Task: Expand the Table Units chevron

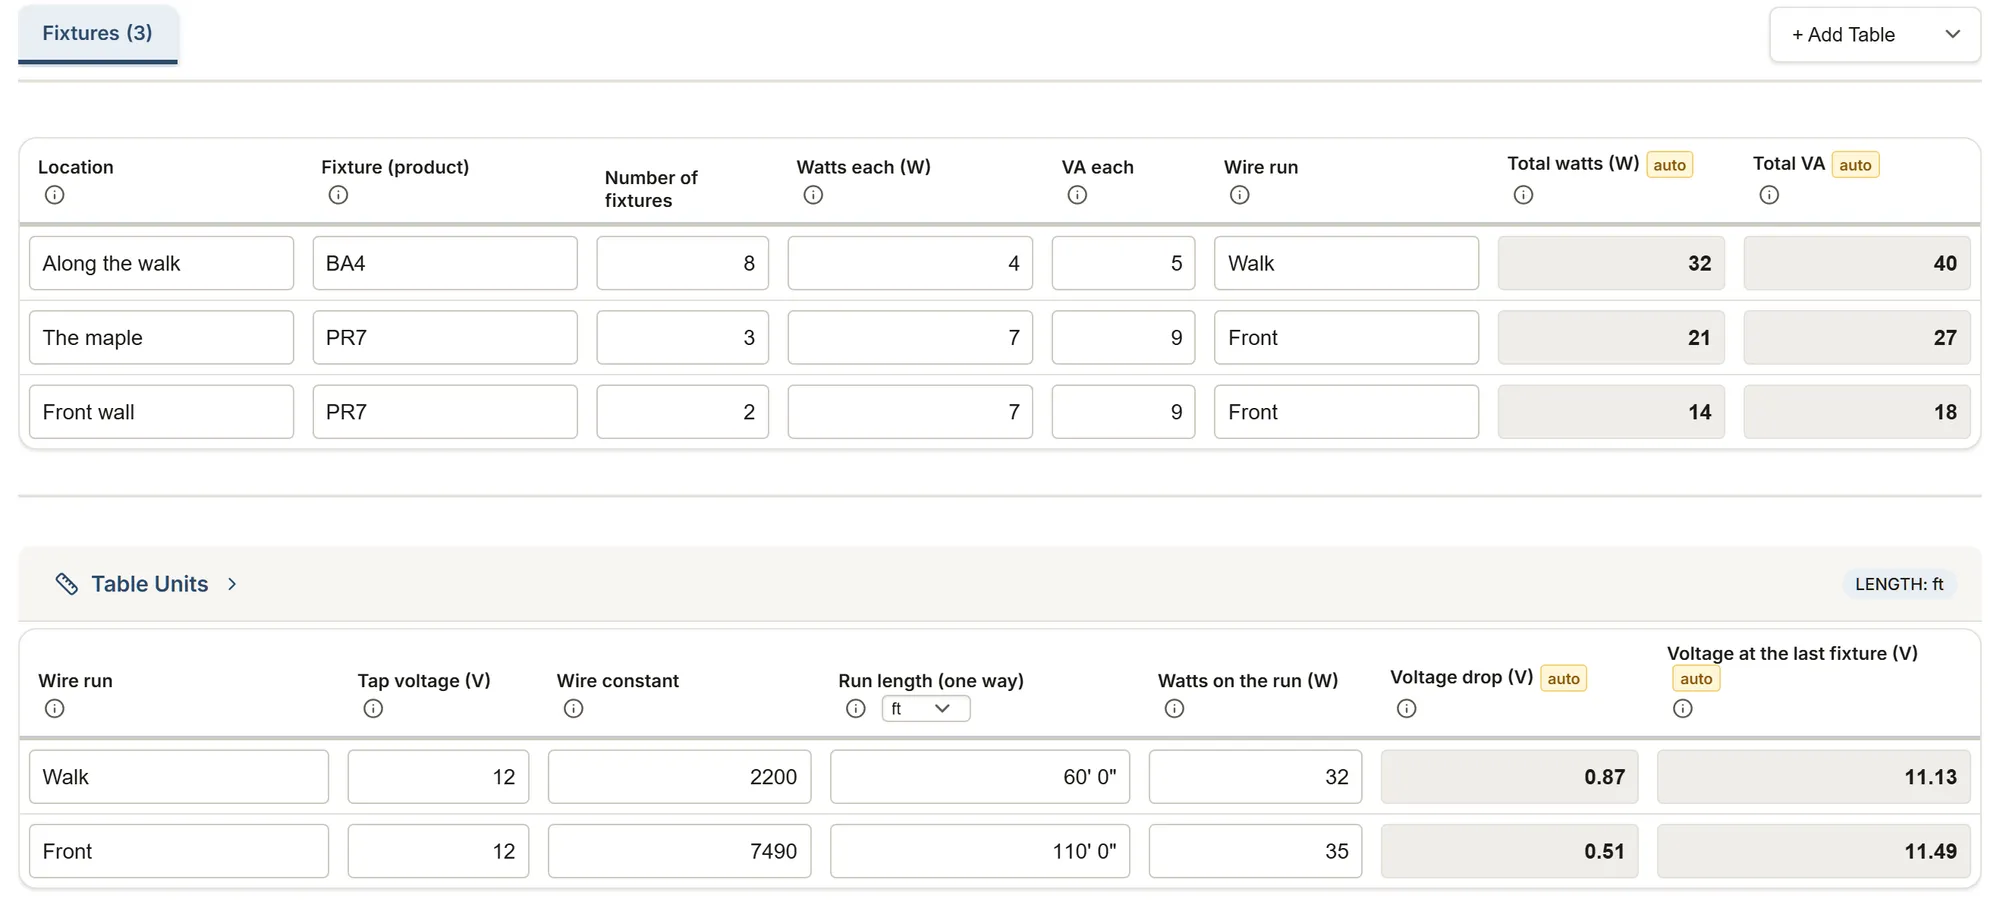Action: 232,584
